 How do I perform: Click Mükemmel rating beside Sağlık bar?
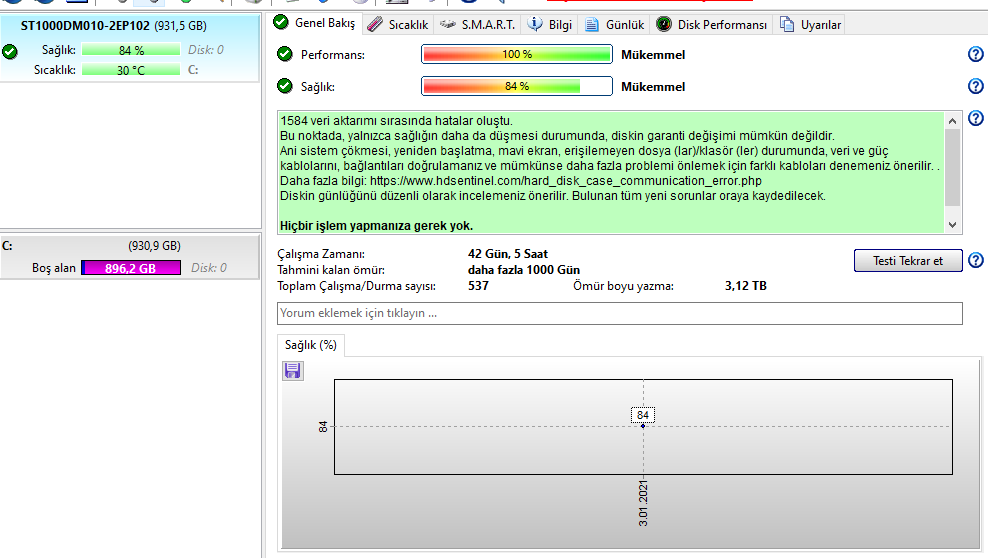[653, 87]
